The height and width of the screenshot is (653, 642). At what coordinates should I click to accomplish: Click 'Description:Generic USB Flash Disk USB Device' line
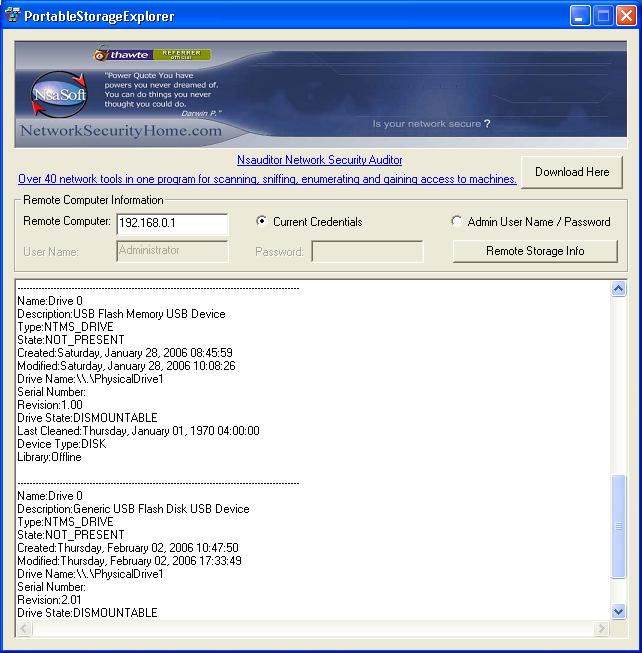(133, 509)
